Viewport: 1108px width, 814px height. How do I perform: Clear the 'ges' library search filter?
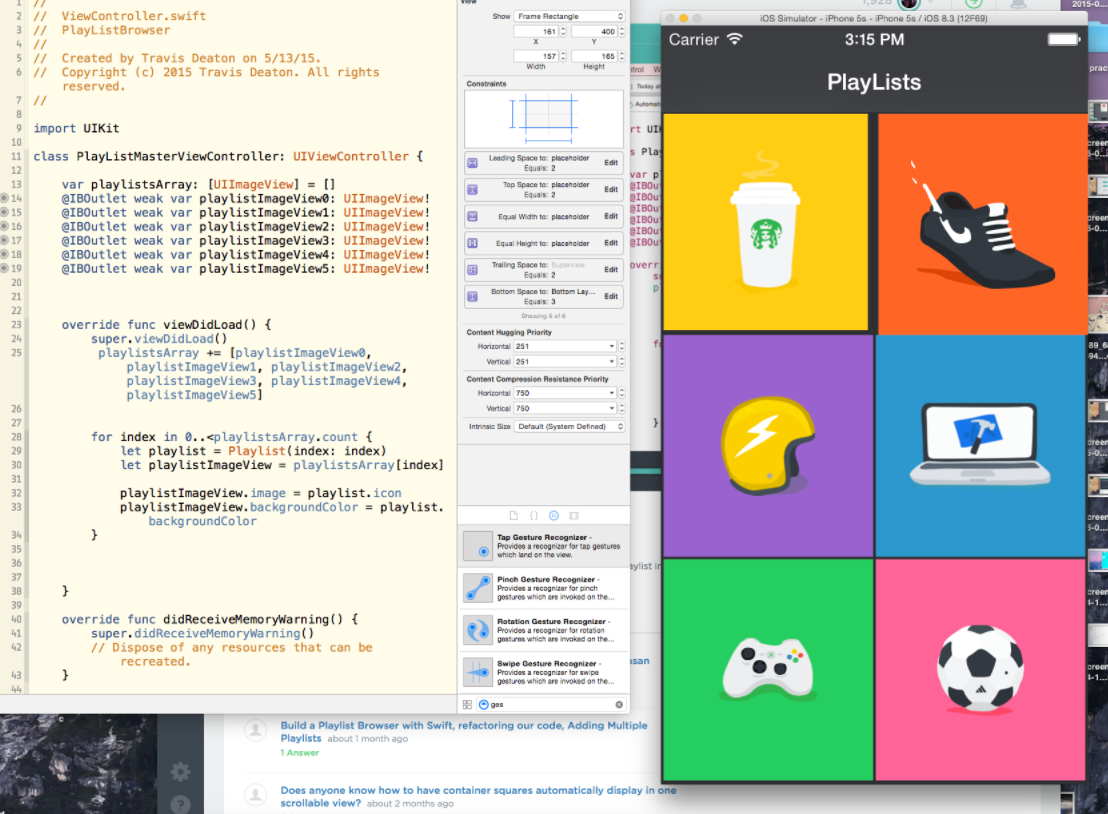(620, 705)
